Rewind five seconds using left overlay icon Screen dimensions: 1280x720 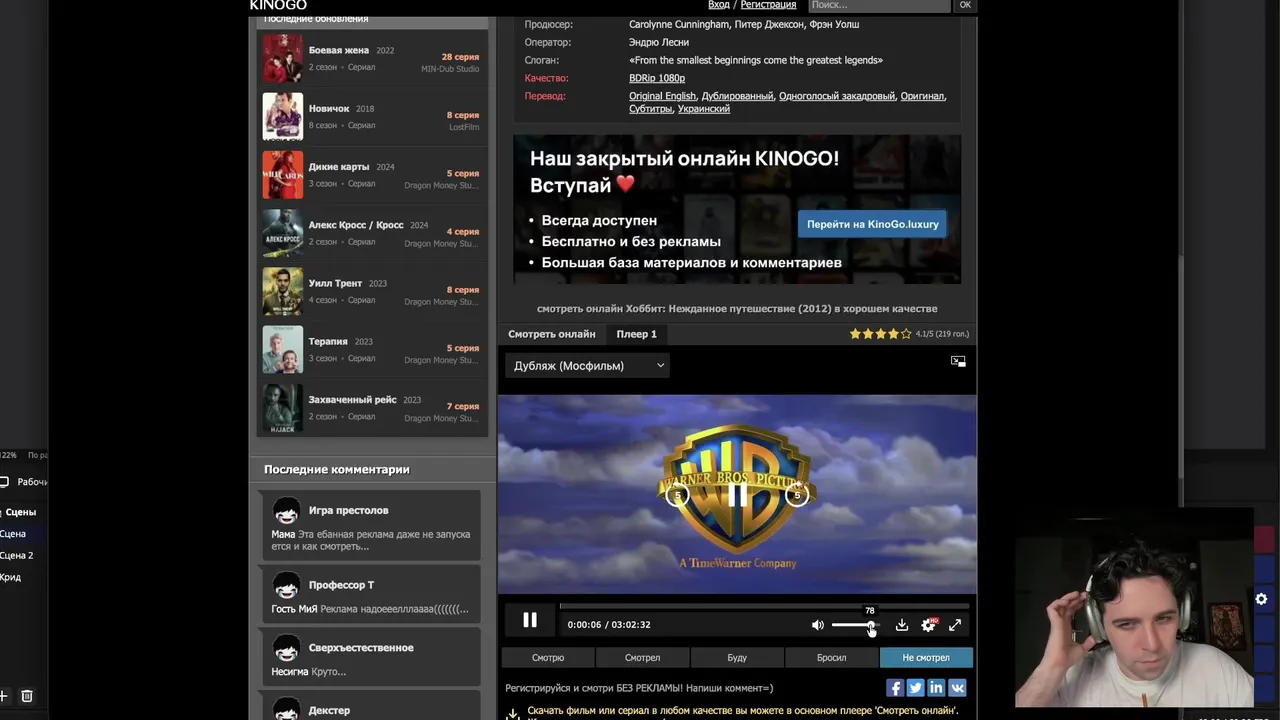tap(677, 495)
